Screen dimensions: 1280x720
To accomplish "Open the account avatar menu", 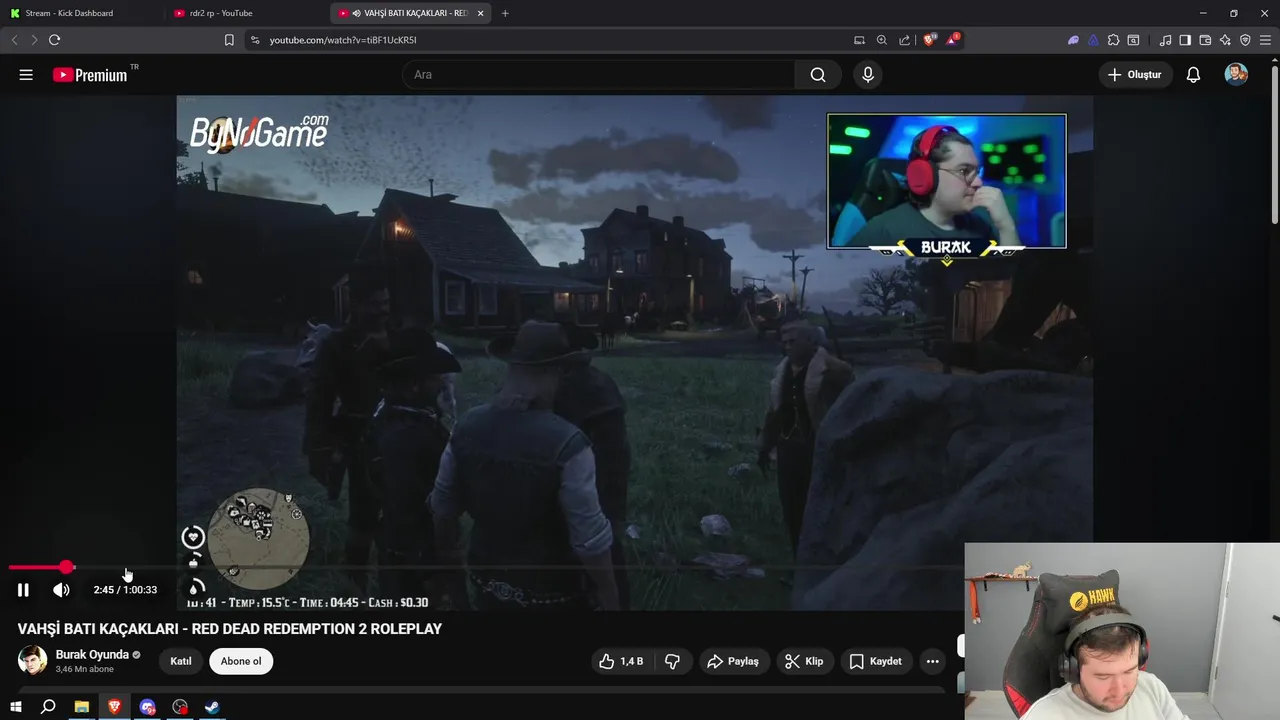I will 1236,75.
